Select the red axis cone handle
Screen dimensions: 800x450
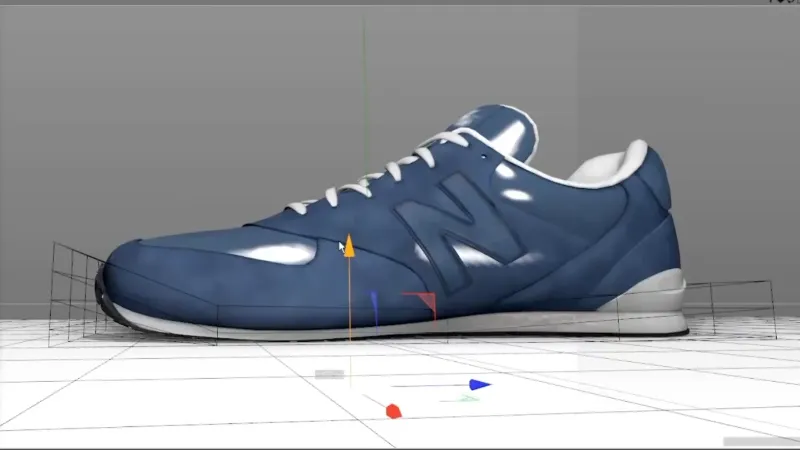[393, 411]
